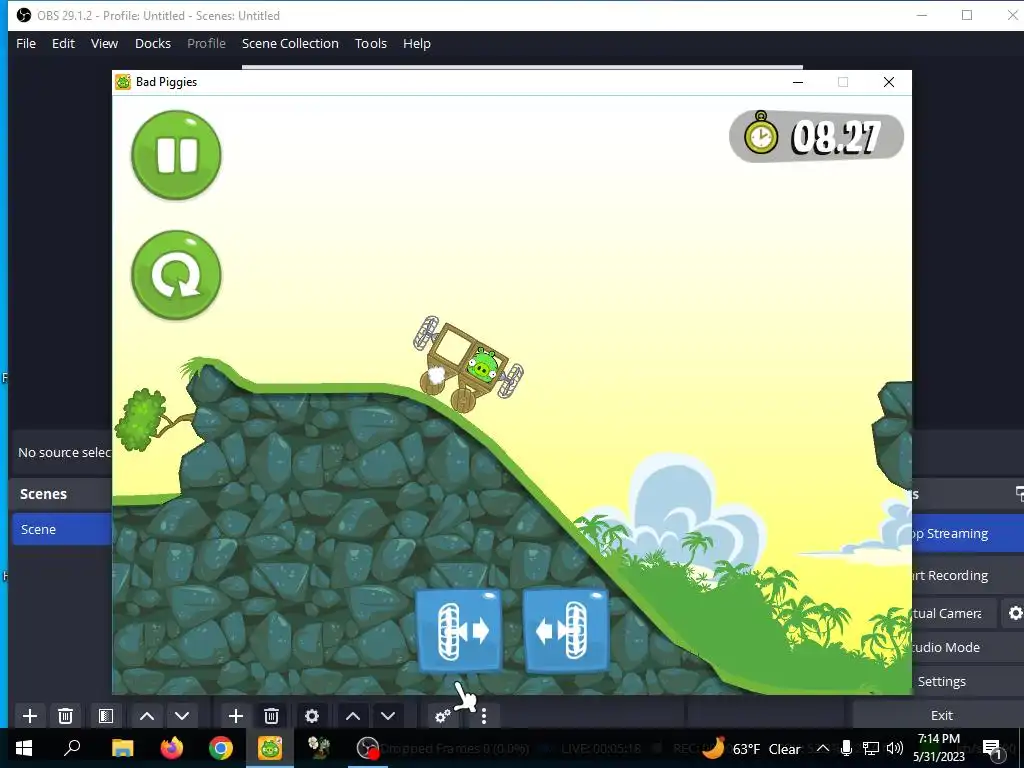Open the View menu in OBS
This screenshot has width=1024, height=768.
coord(104,43)
